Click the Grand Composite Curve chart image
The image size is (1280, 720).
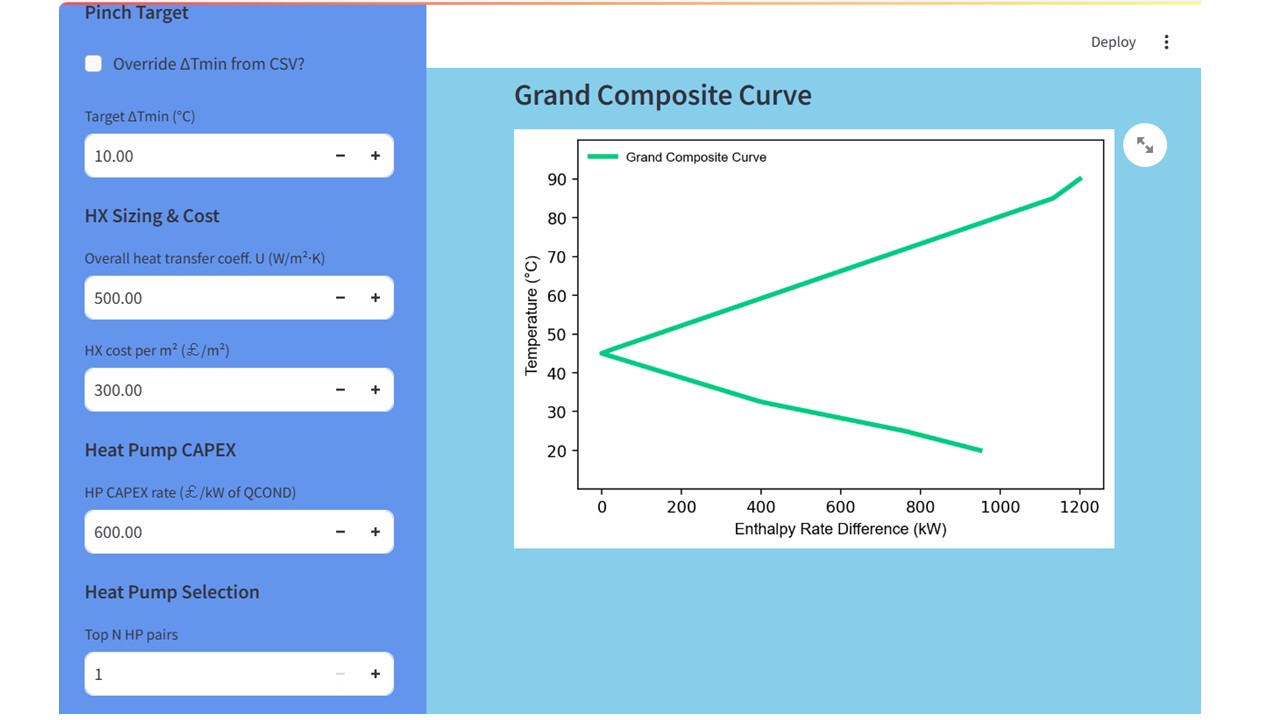coord(813,338)
